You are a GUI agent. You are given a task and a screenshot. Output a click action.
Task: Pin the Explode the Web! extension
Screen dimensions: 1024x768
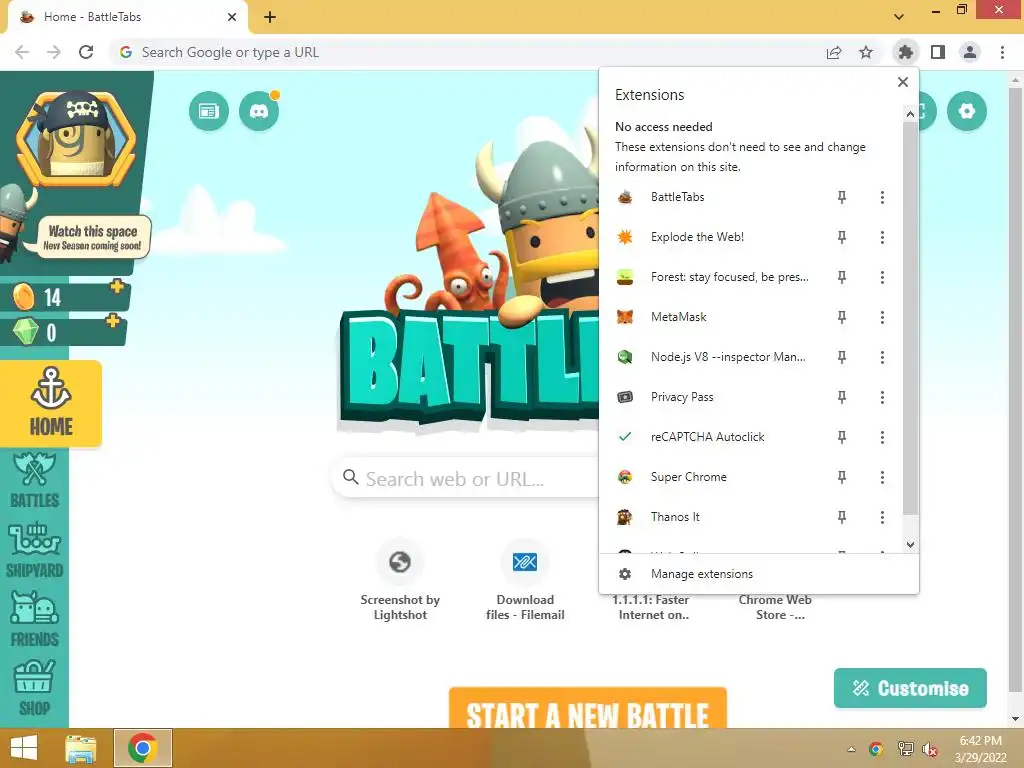(x=842, y=237)
